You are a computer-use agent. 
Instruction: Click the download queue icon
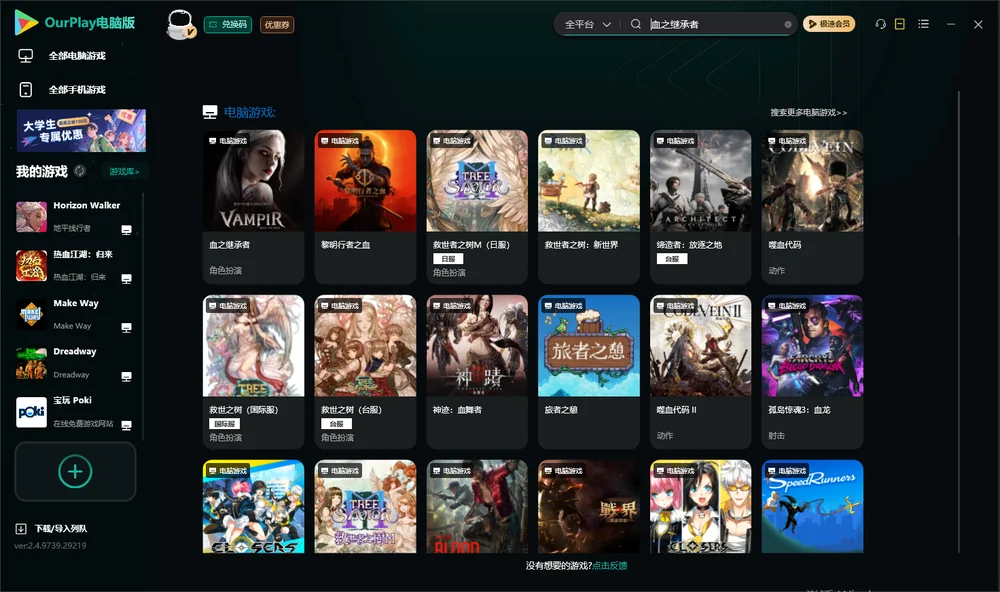[21, 529]
